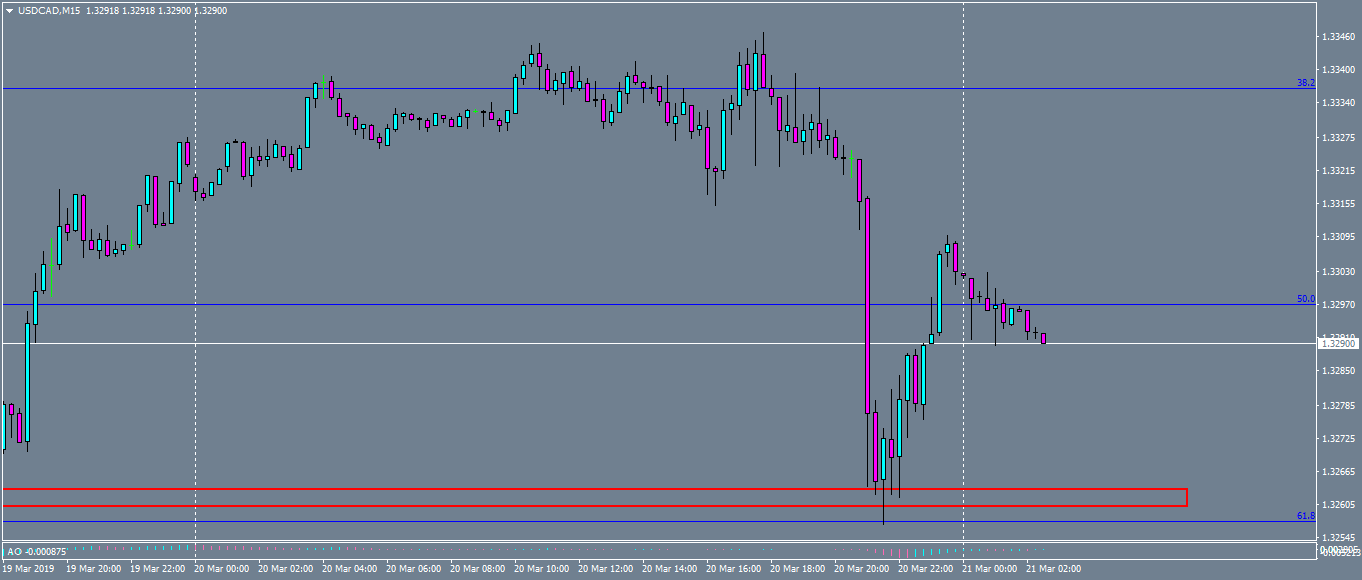
Task: Click the 50.0 Fibonacci level label
Action: pyautogui.click(x=1304, y=298)
